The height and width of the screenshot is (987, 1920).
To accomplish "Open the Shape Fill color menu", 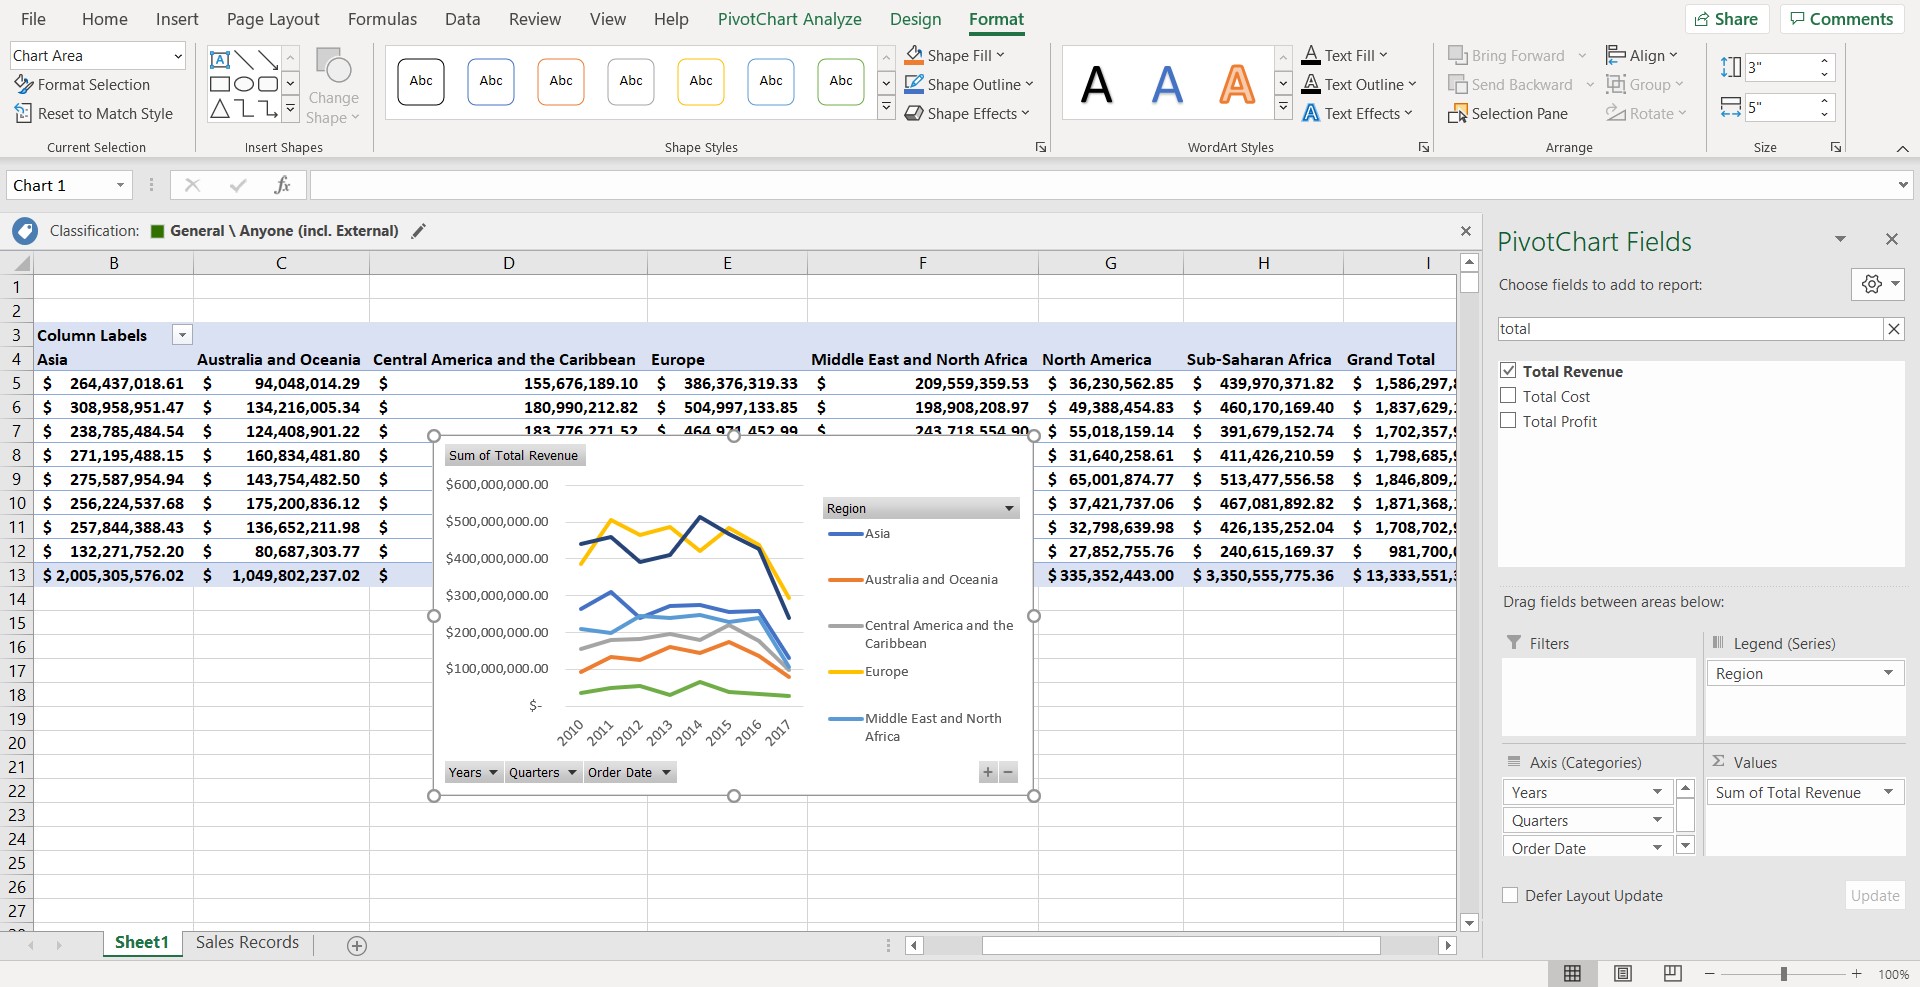I will tap(954, 55).
